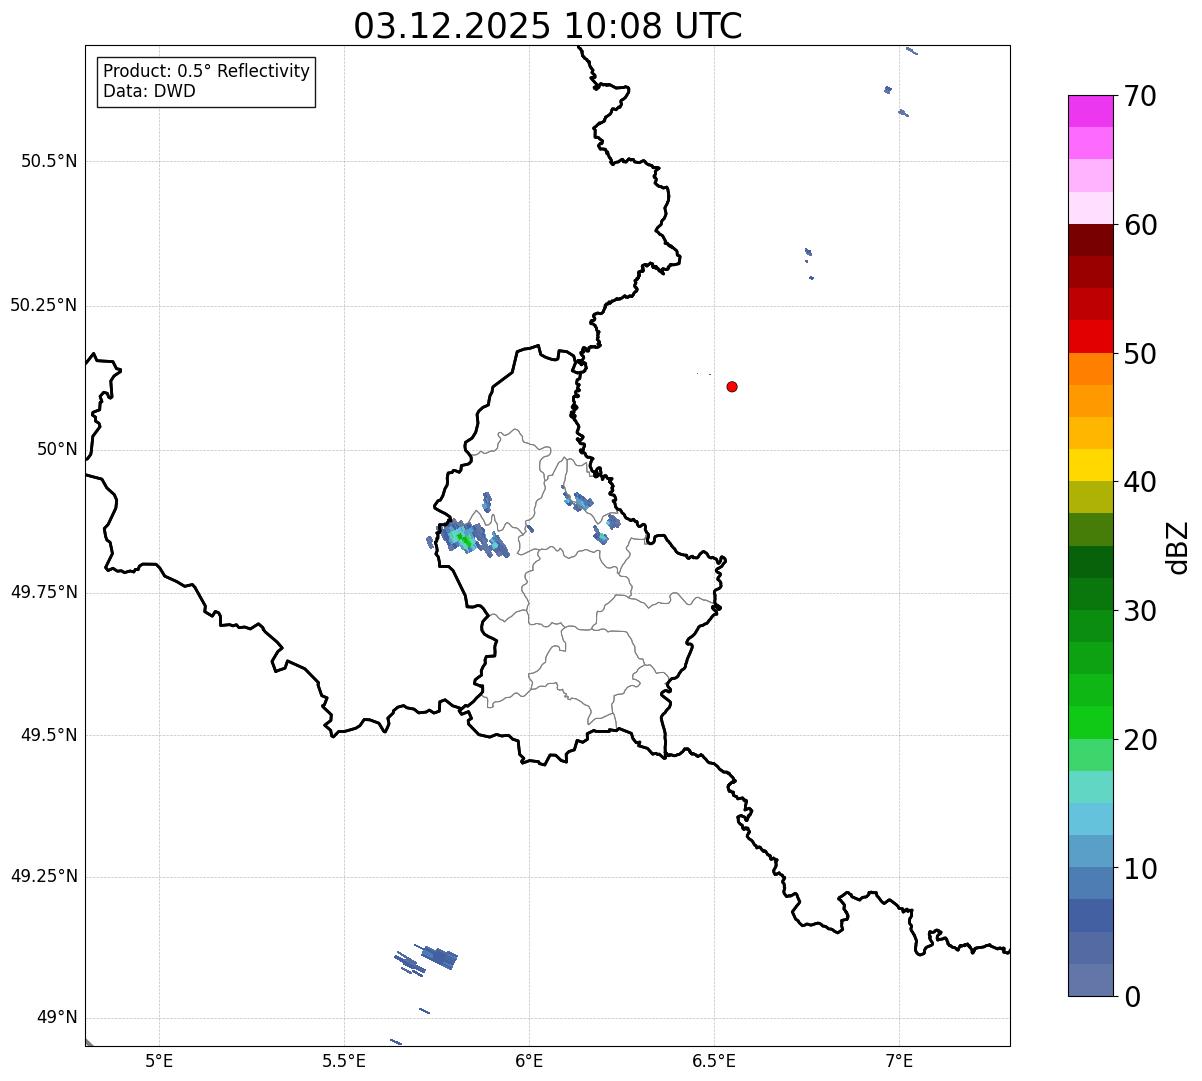Click the blue radar echo patch near 49.1°N
This screenshot has width=1202, height=1081.
click(438, 957)
